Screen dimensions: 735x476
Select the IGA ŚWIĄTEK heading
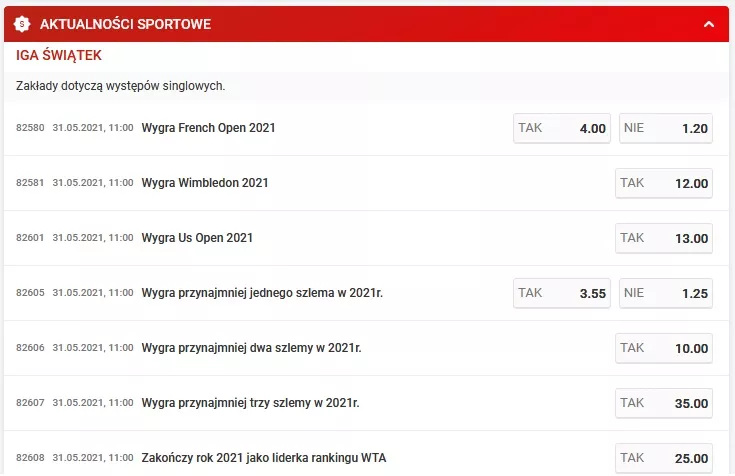[59, 55]
